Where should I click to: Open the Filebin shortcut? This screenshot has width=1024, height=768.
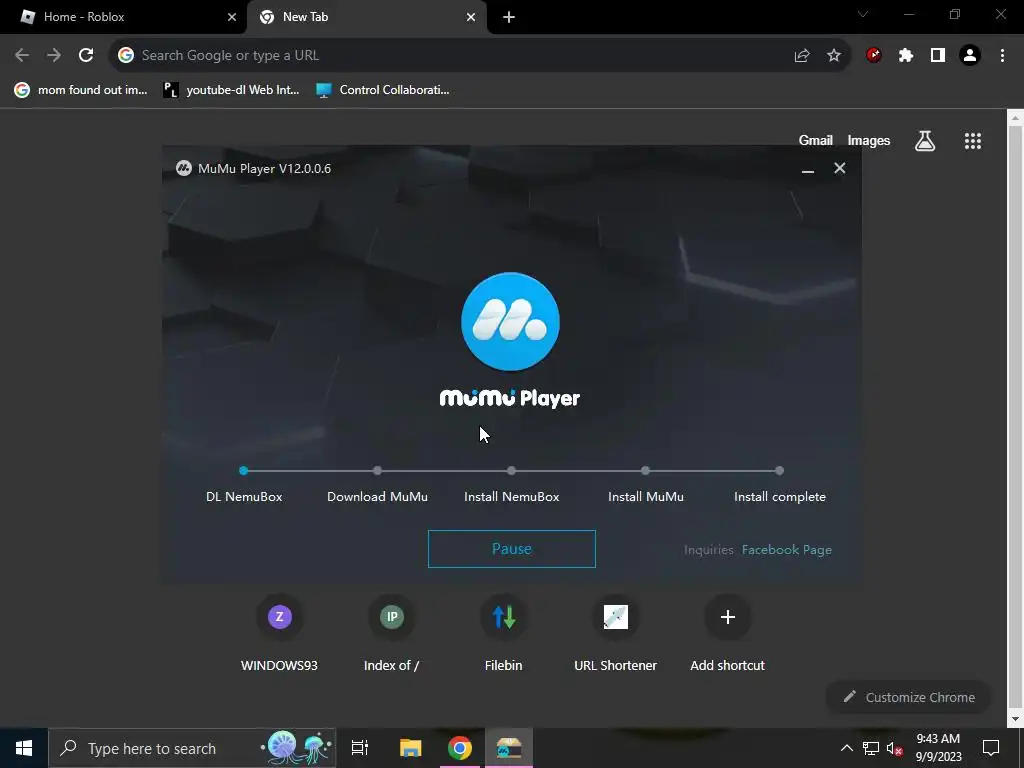(x=504, y=633)
